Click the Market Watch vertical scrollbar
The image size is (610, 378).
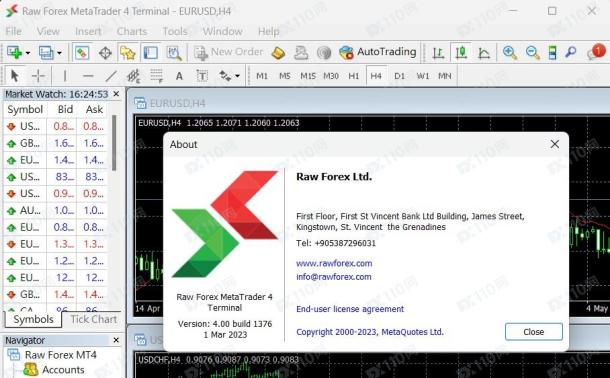[x=114, y=143]
